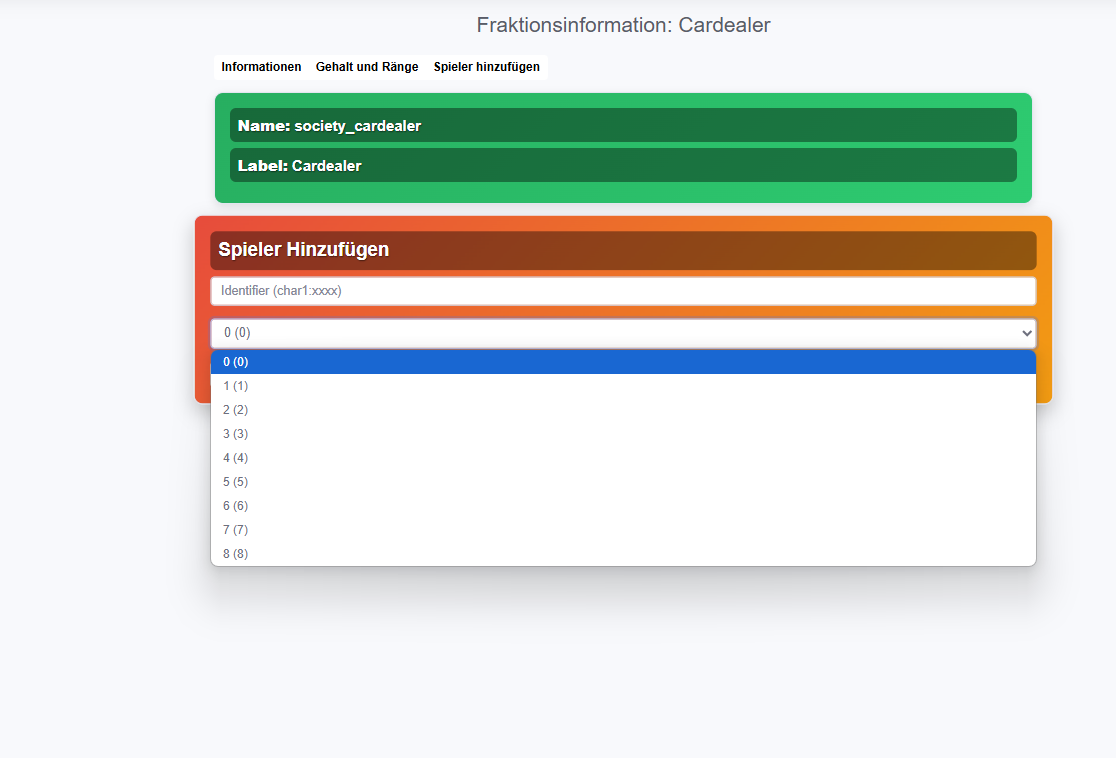
Task: Click the Identifier (char1:xxxx) input field
Action: click(622, 291)
